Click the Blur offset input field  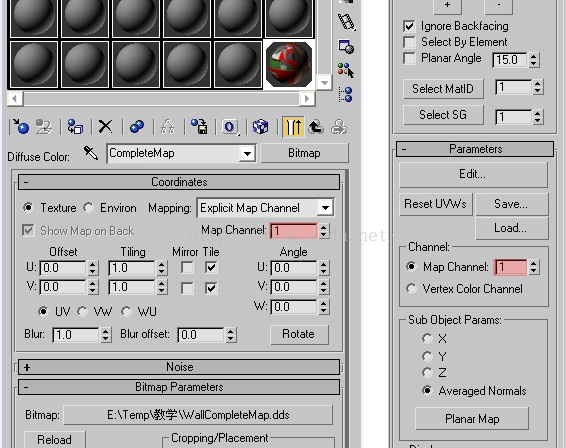pos(201,335)
